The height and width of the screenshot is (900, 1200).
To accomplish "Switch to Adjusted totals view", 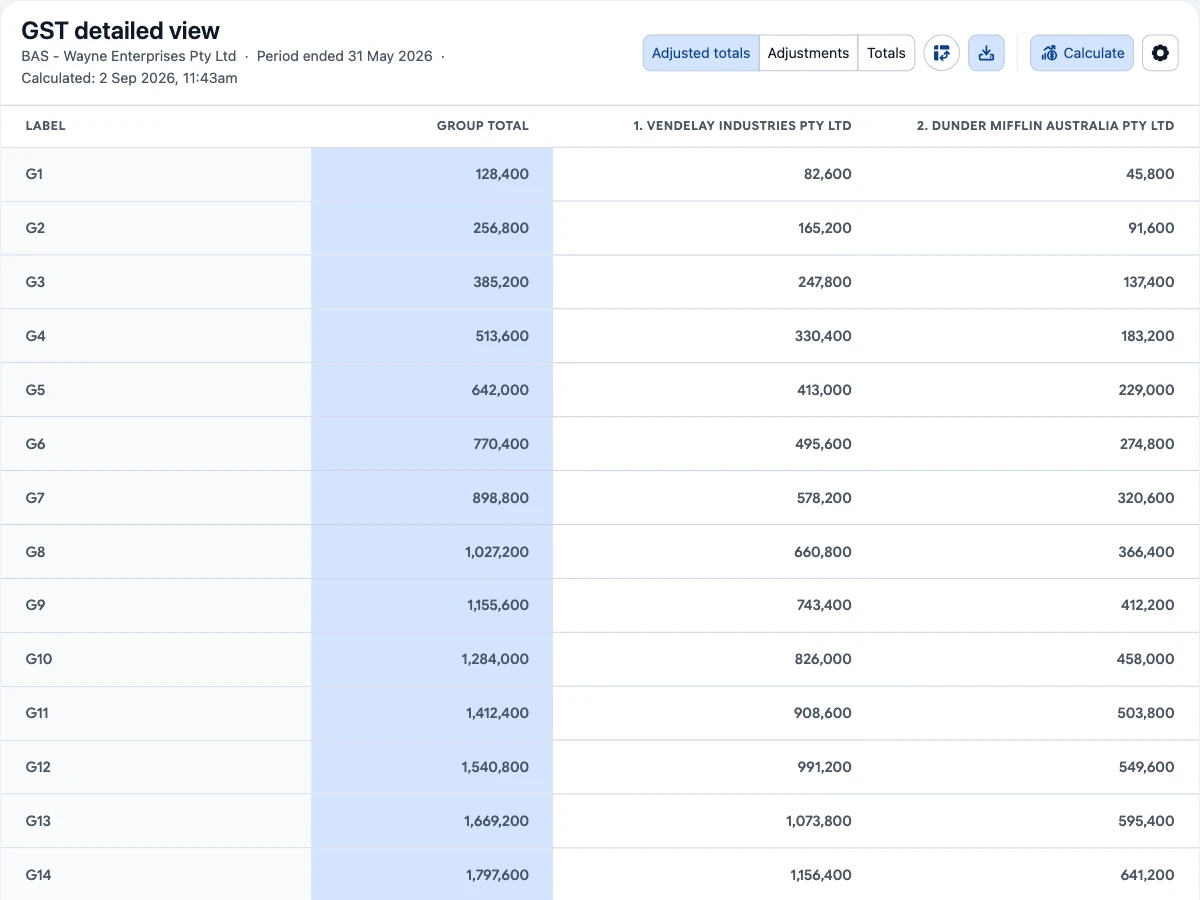I will pyautogui.click(x=701, y=53).
